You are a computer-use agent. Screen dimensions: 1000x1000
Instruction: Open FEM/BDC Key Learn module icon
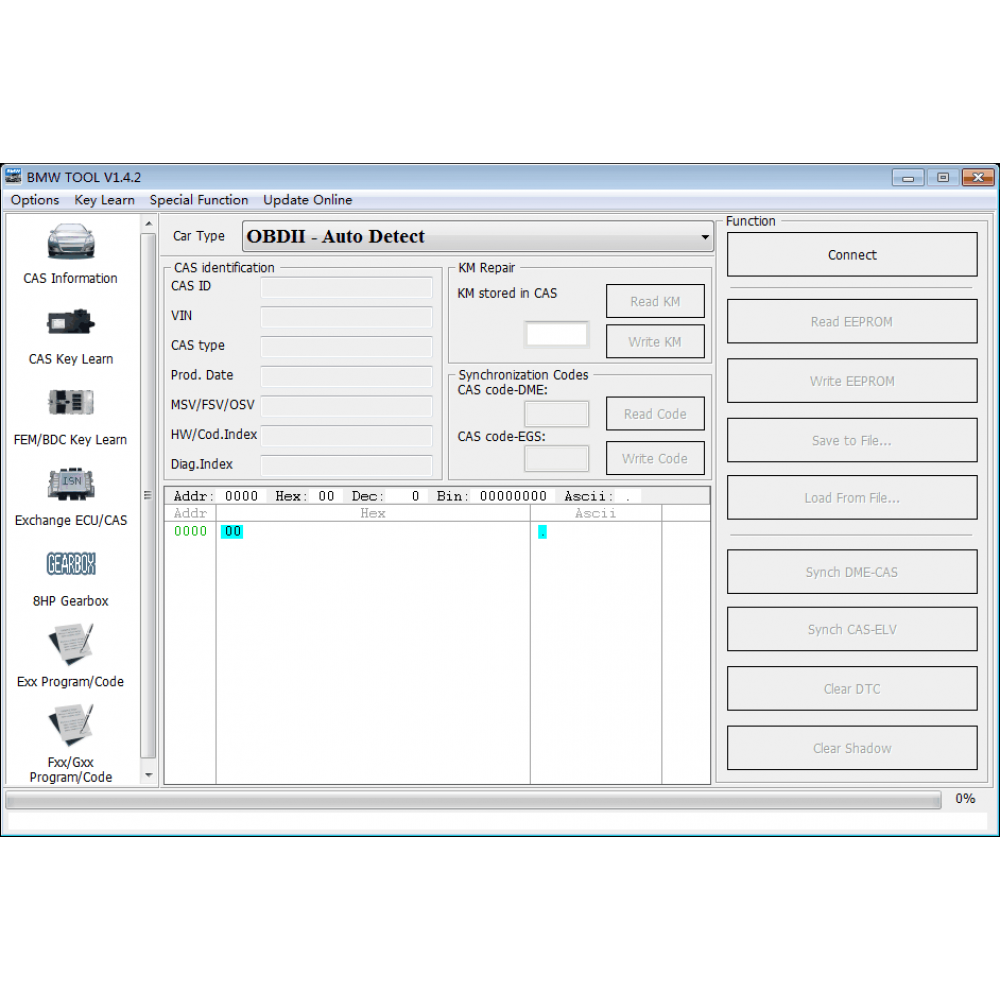[70, 404]
